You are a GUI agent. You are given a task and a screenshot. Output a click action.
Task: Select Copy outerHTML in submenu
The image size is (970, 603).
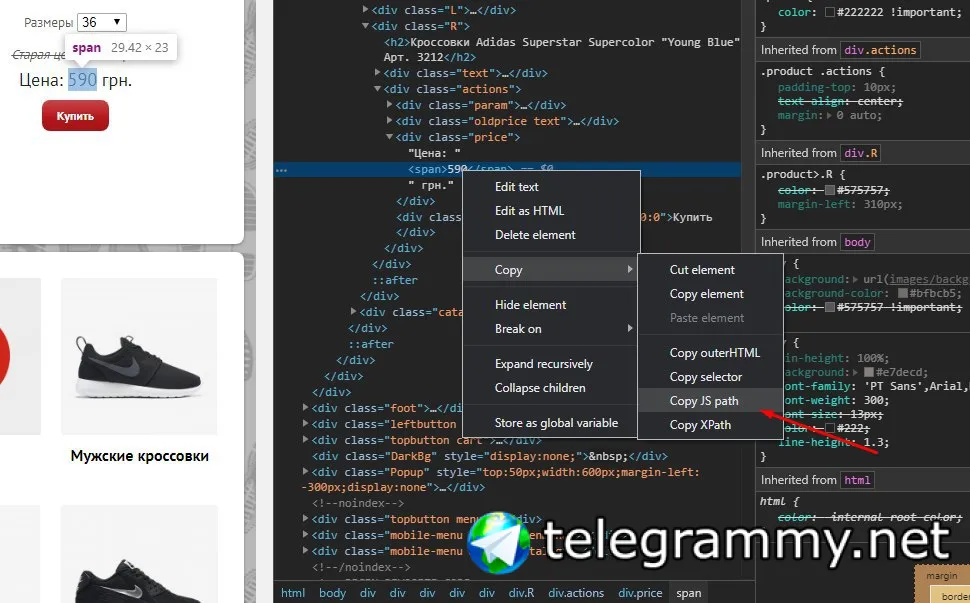(x=710, y=353)
